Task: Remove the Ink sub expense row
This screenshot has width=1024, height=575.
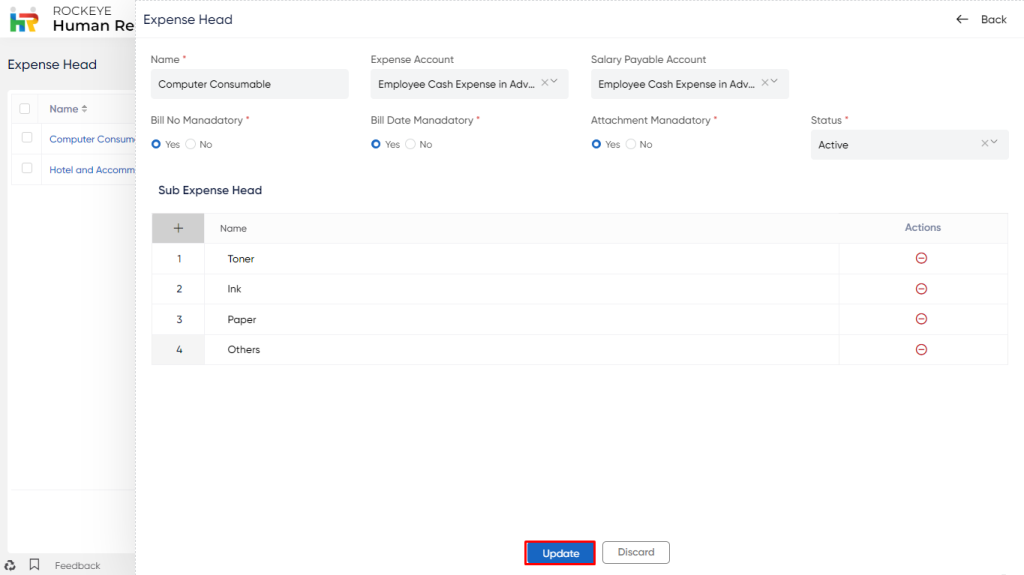Action: 921,289
